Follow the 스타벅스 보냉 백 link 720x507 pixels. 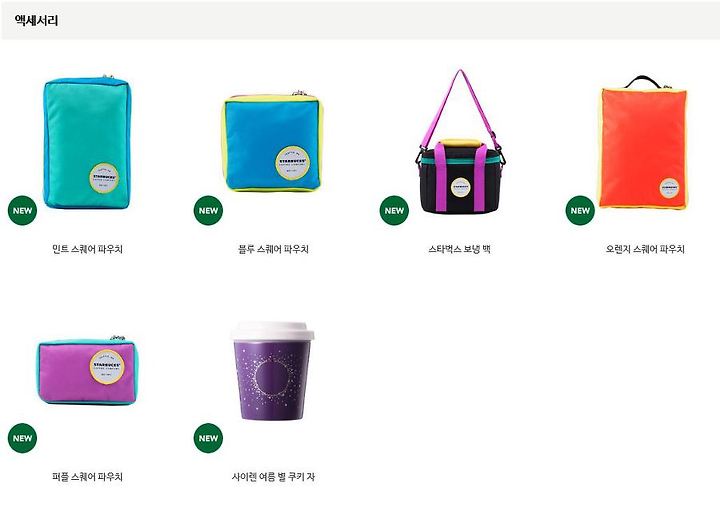[459, 249]
